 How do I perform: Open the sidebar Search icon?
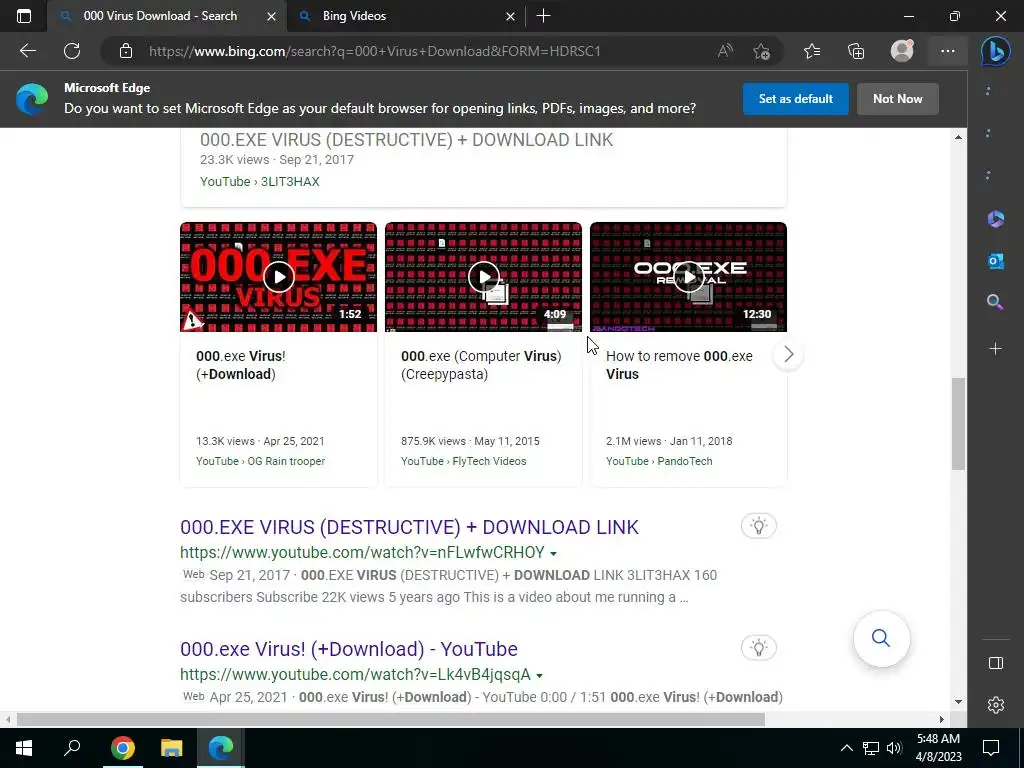995,302
